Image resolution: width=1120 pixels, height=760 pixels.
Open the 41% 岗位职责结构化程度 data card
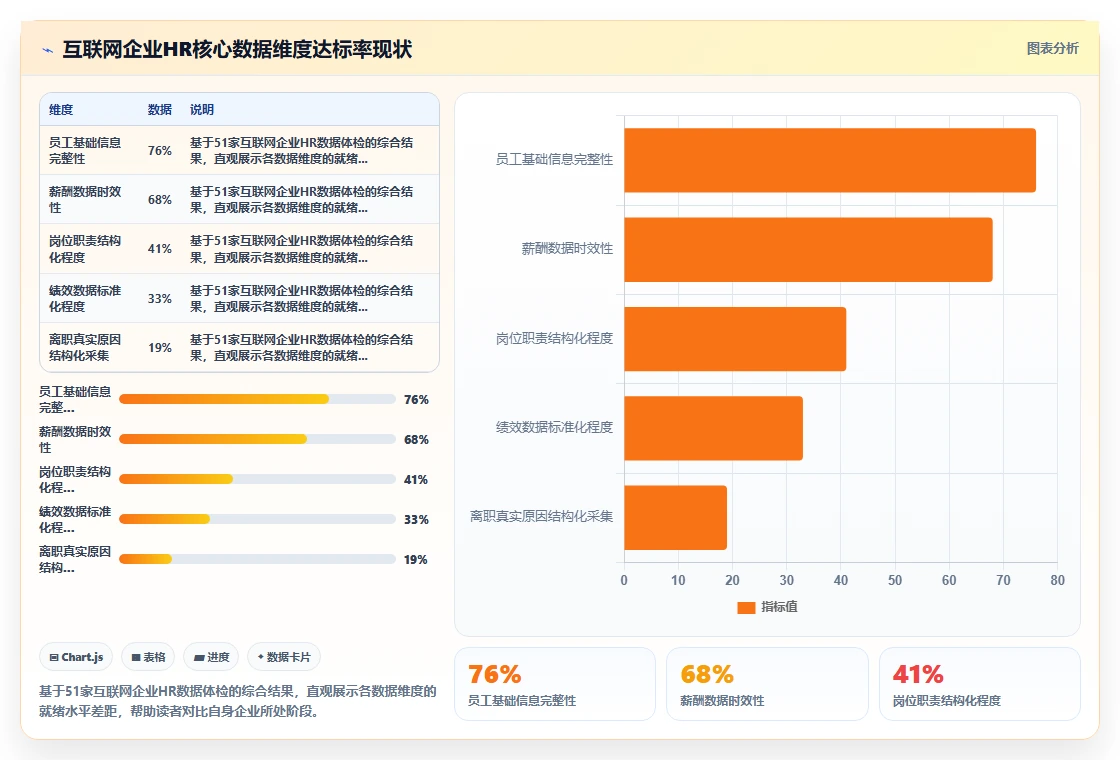tap(979, 684)
